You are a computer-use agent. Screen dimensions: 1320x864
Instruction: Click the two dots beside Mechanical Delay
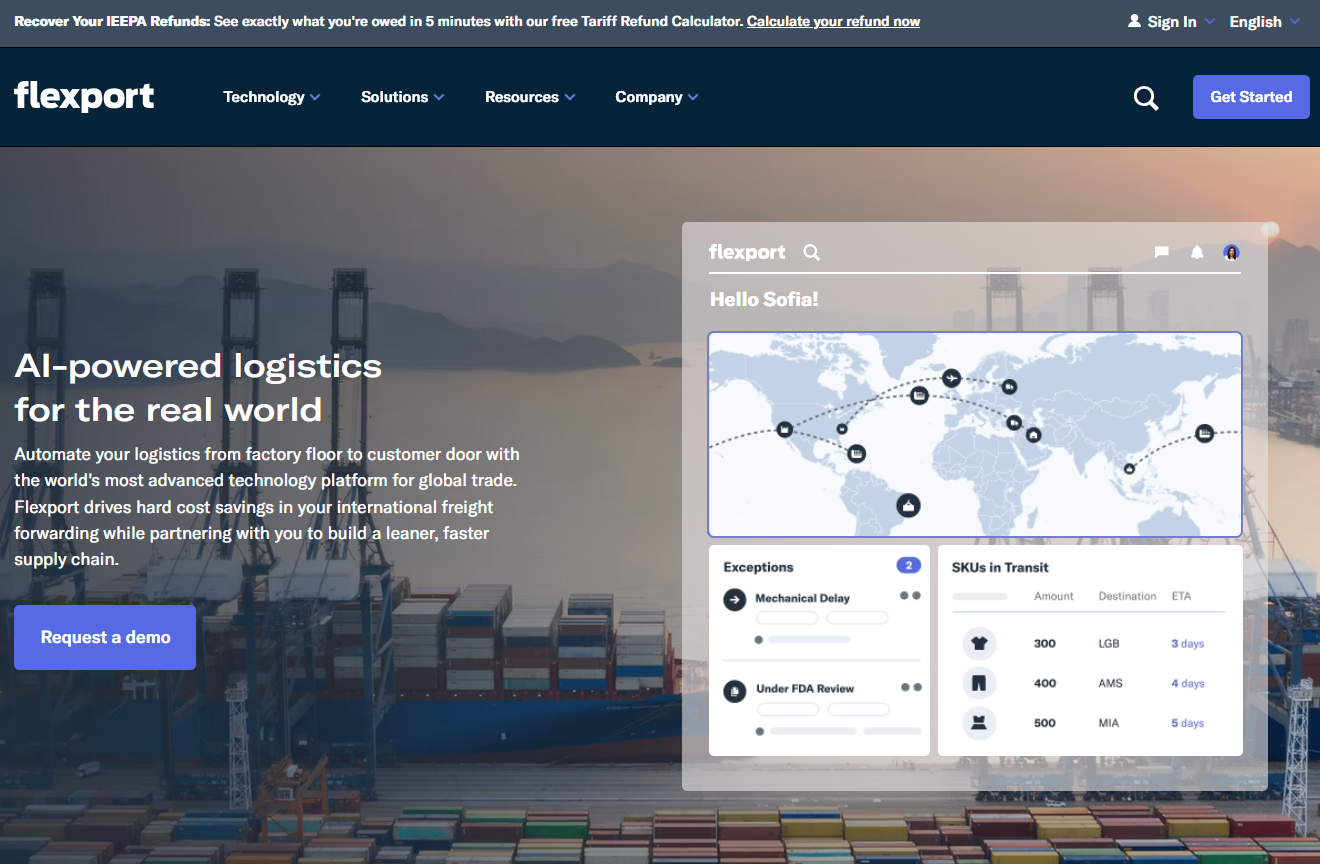(910, 596)
